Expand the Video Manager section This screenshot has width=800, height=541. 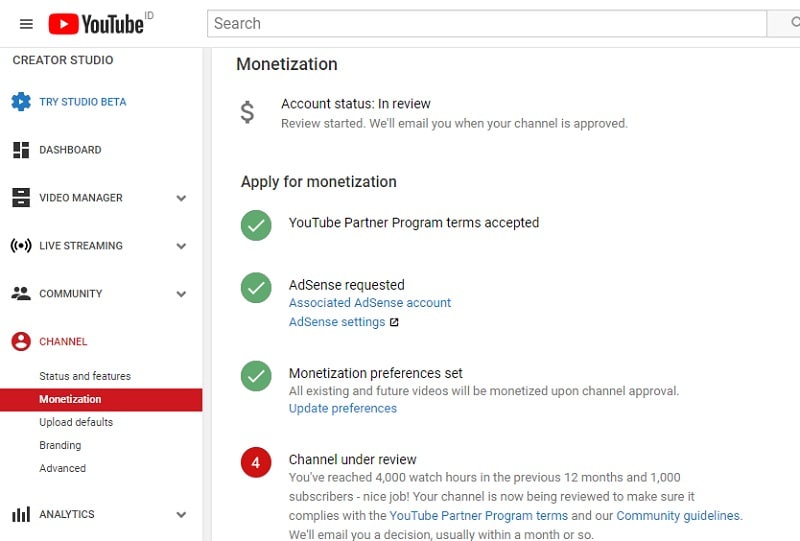pos(181,198)
